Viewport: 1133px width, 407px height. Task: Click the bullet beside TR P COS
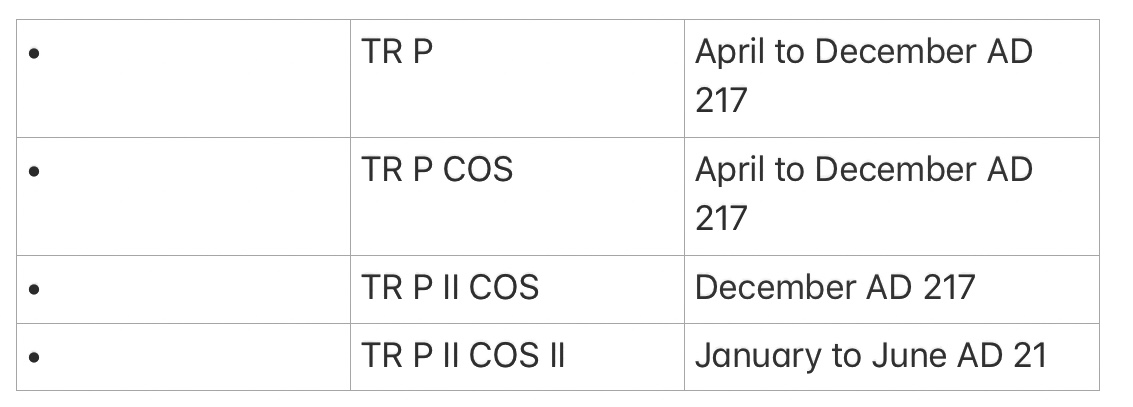[36, 172]
